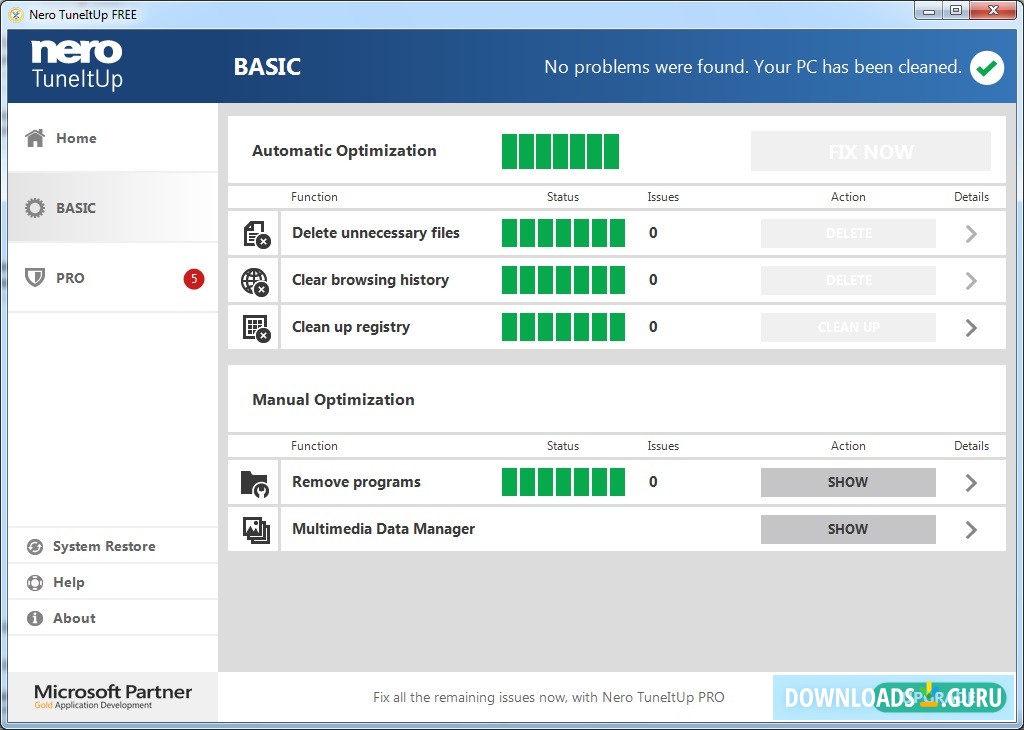Click the Clear browsing history status bar
1024x730 pixels.
click(563, 280)
